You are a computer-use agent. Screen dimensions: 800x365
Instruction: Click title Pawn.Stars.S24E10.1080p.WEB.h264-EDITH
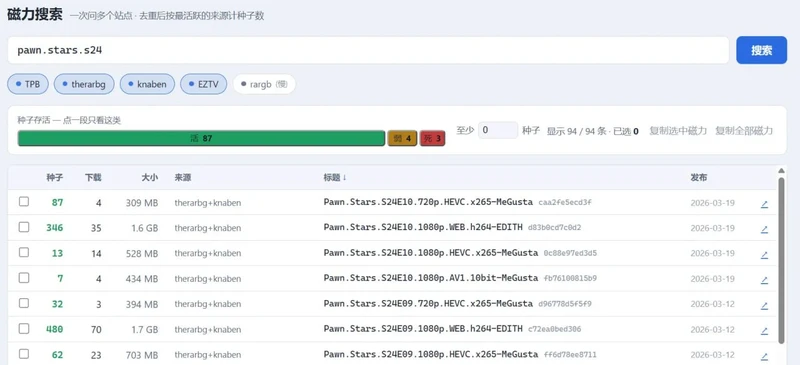[423, 227]
